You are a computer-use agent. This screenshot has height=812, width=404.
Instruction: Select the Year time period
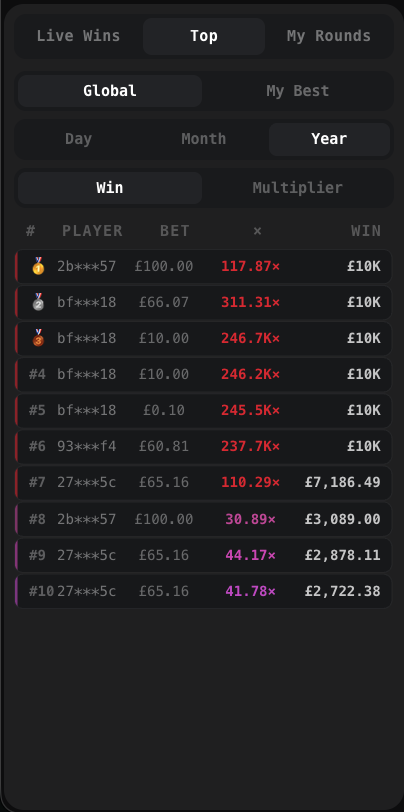point(329,139)
